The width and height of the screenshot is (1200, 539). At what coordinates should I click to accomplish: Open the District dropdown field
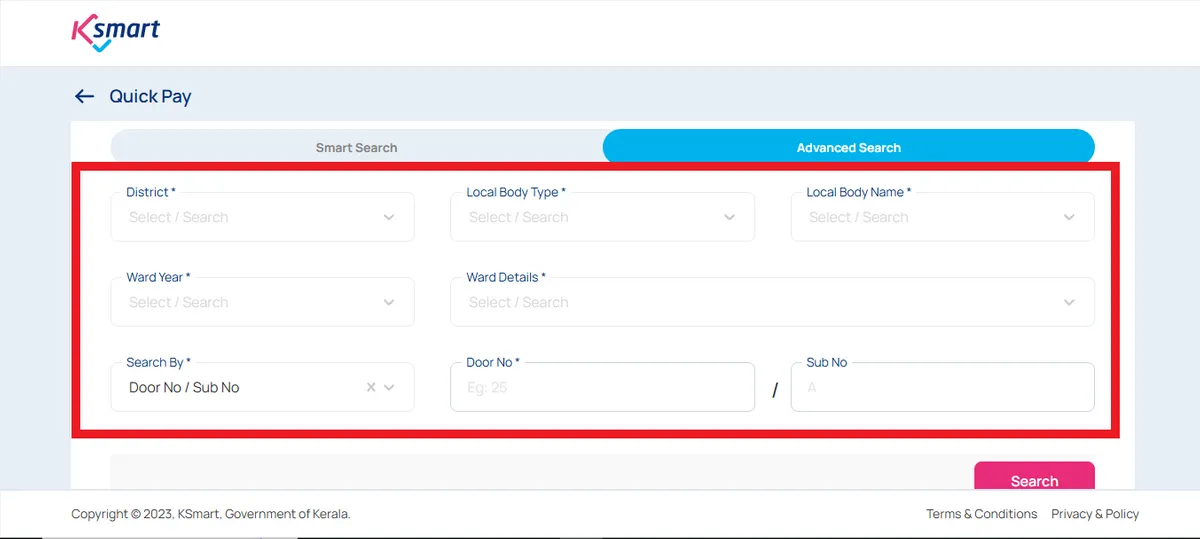[x=250, y=218]
